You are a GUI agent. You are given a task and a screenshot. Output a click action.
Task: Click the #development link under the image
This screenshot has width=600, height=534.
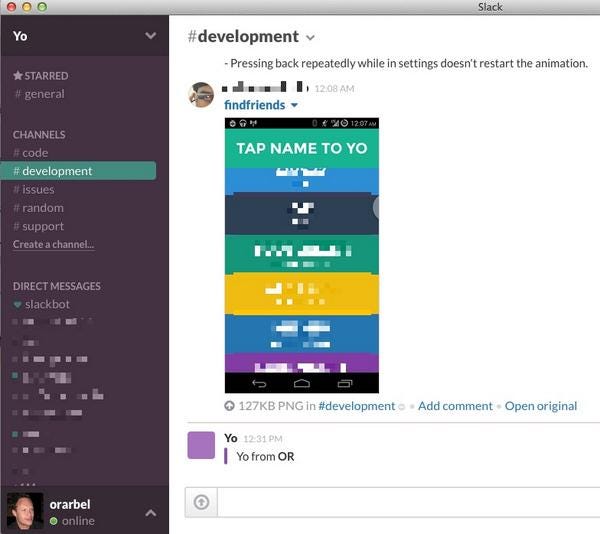357,406
